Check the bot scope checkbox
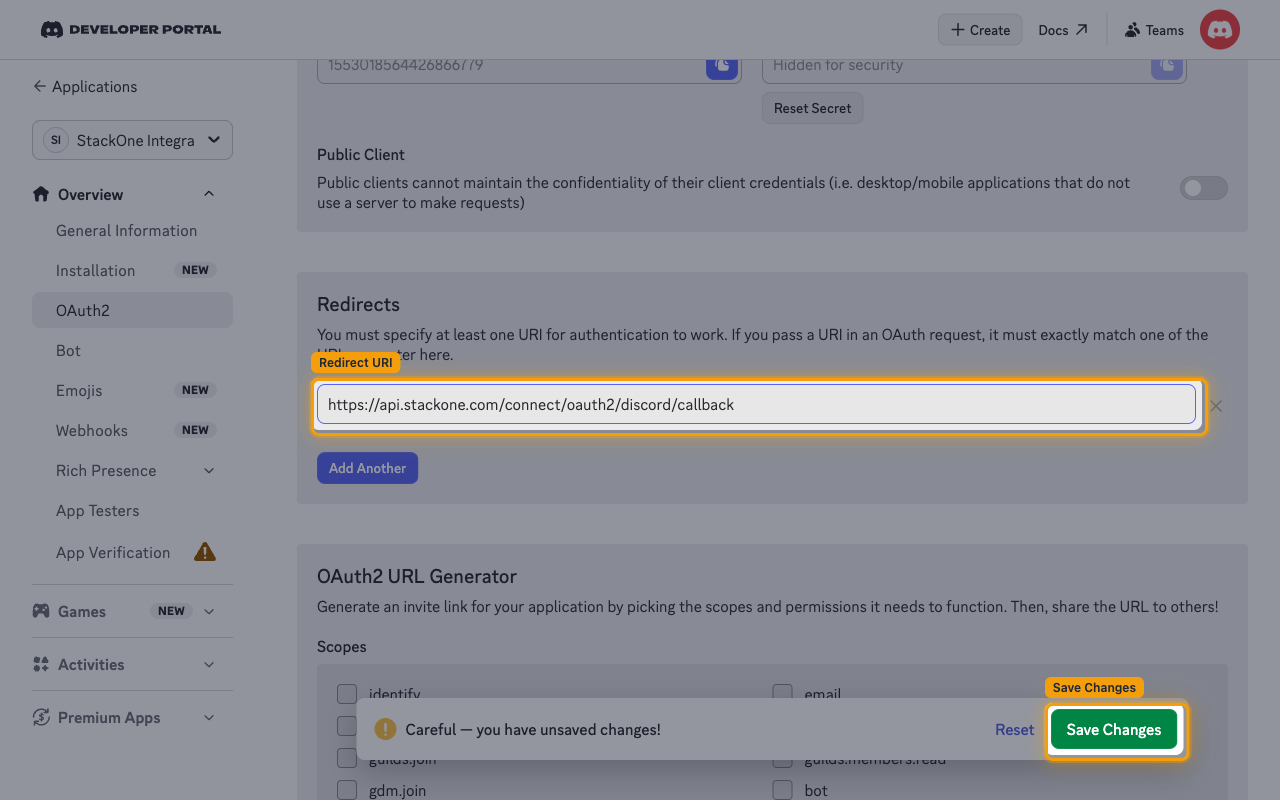 [x=782, y=790]
